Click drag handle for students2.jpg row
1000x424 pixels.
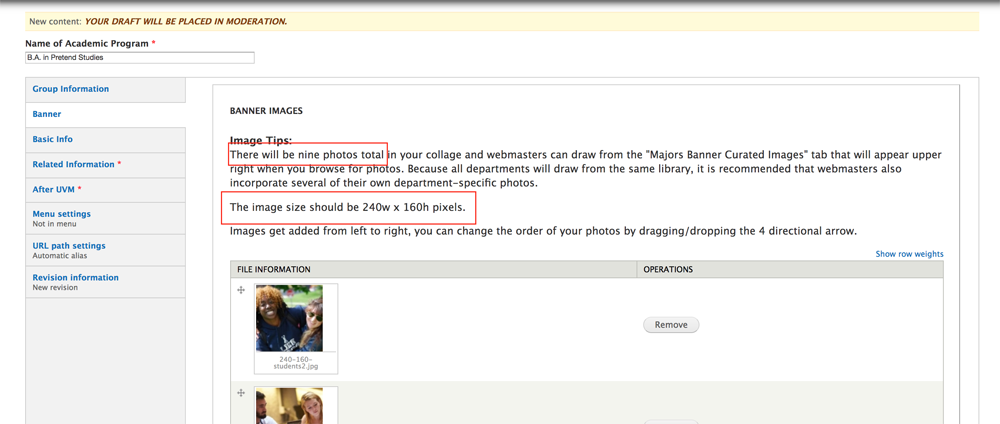(241, 290)
